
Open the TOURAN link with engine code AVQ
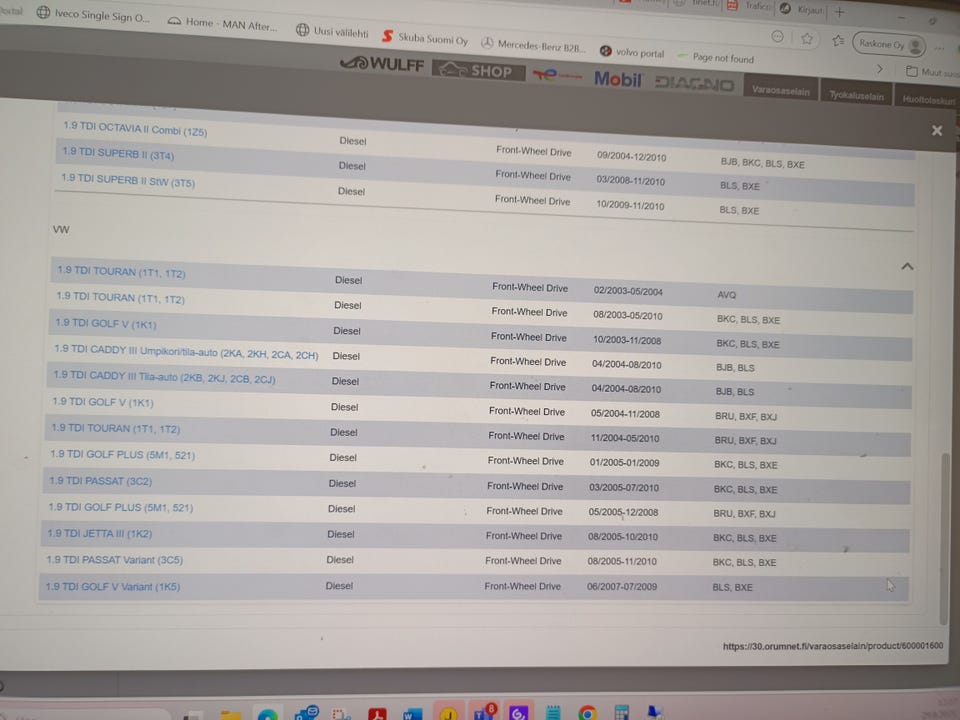[121, 272]
